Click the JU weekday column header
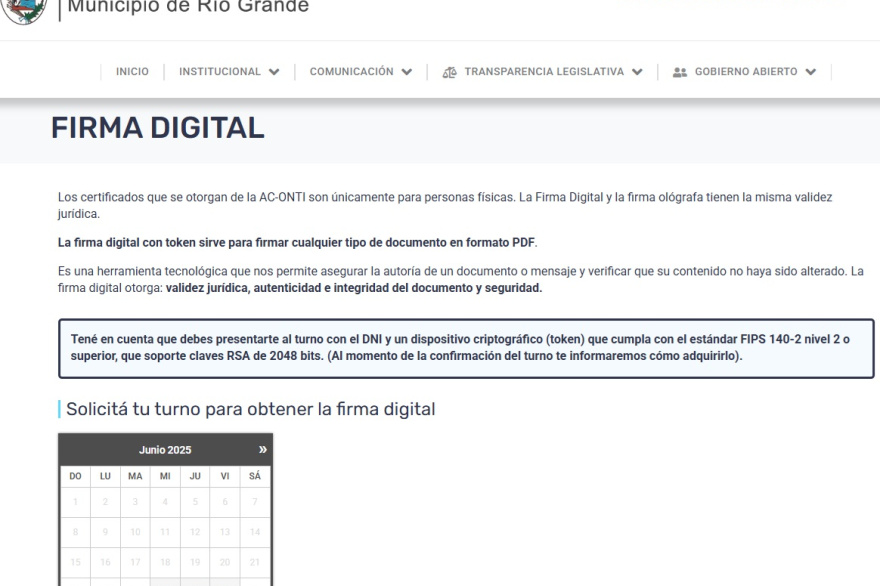 pyautogui.click(x=195, y=476)
